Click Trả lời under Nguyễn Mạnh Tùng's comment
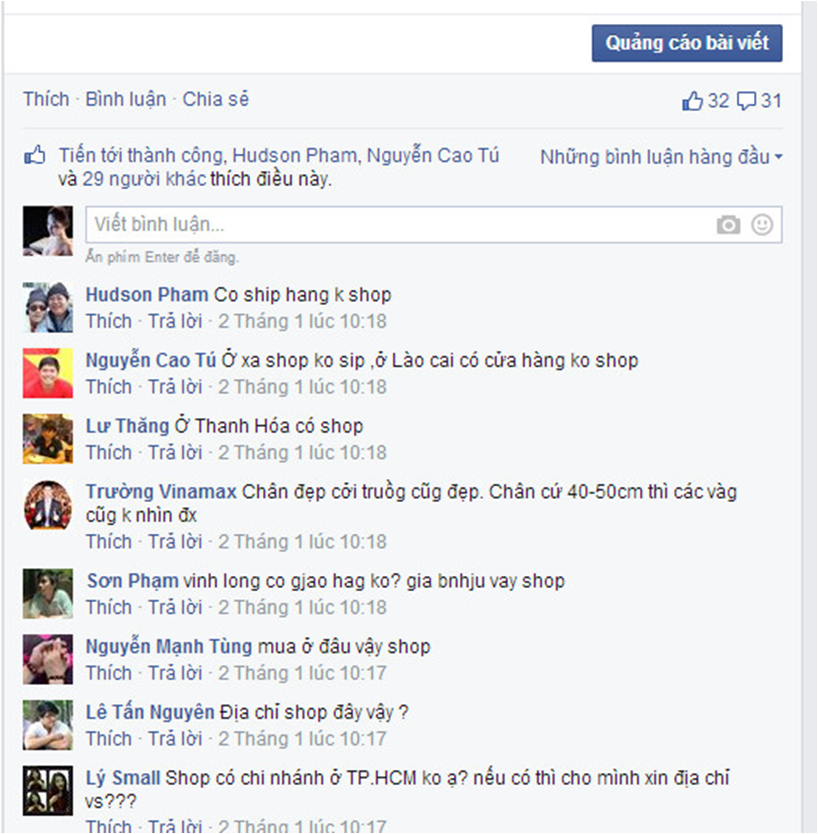 point(175,673)
